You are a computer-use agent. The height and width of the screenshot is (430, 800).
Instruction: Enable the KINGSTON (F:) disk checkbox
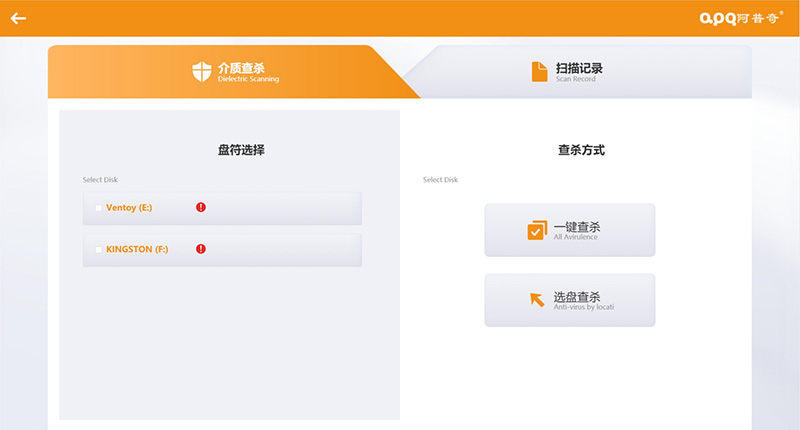[x=98, y=249]
